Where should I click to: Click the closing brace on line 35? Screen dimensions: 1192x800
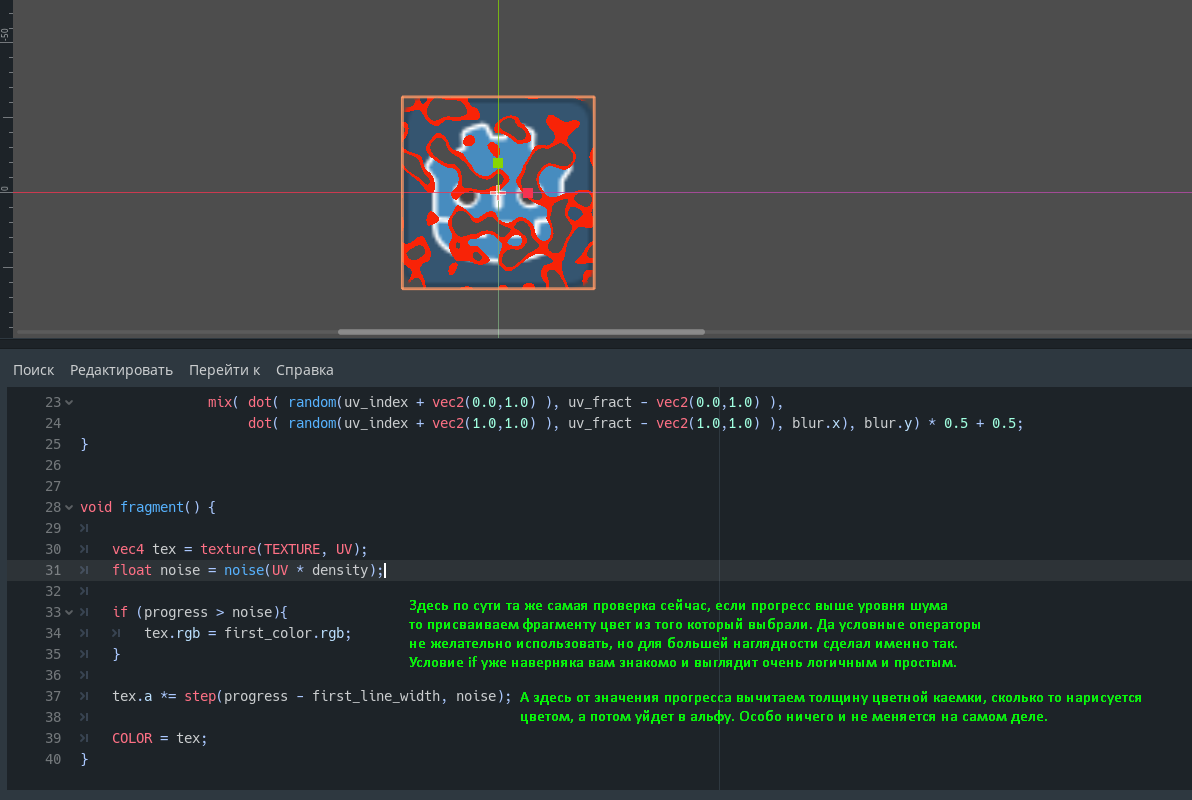[116, 655]
